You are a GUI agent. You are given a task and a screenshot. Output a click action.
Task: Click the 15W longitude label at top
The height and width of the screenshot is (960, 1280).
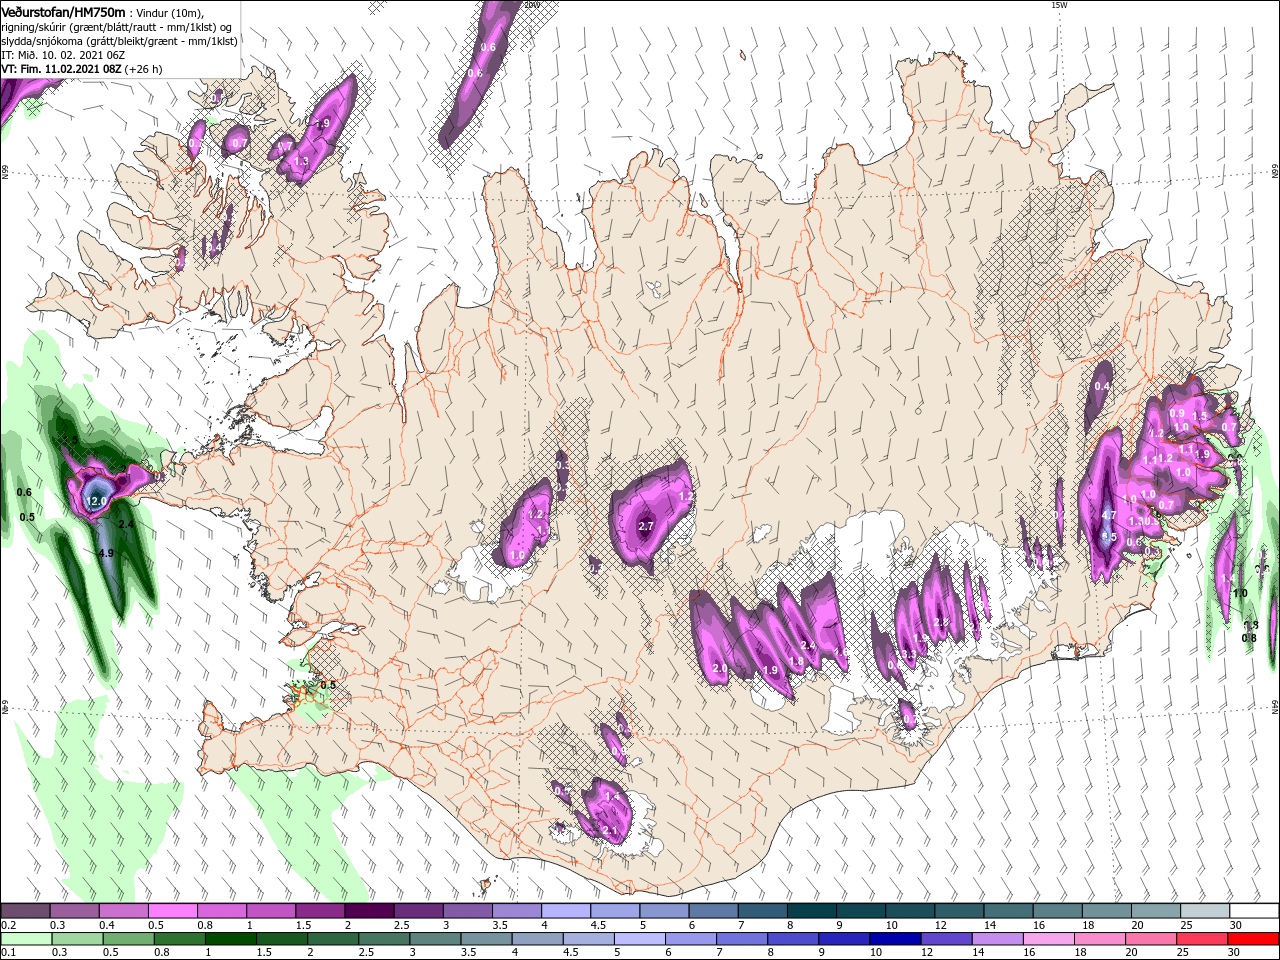click(1059, 5)
